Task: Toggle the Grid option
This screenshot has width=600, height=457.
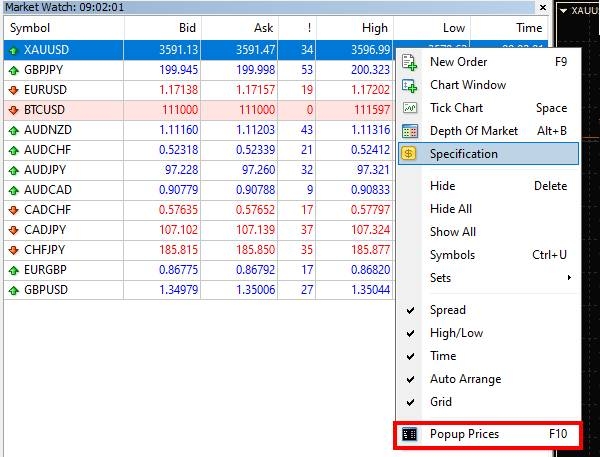Action: tap(440, 402)
